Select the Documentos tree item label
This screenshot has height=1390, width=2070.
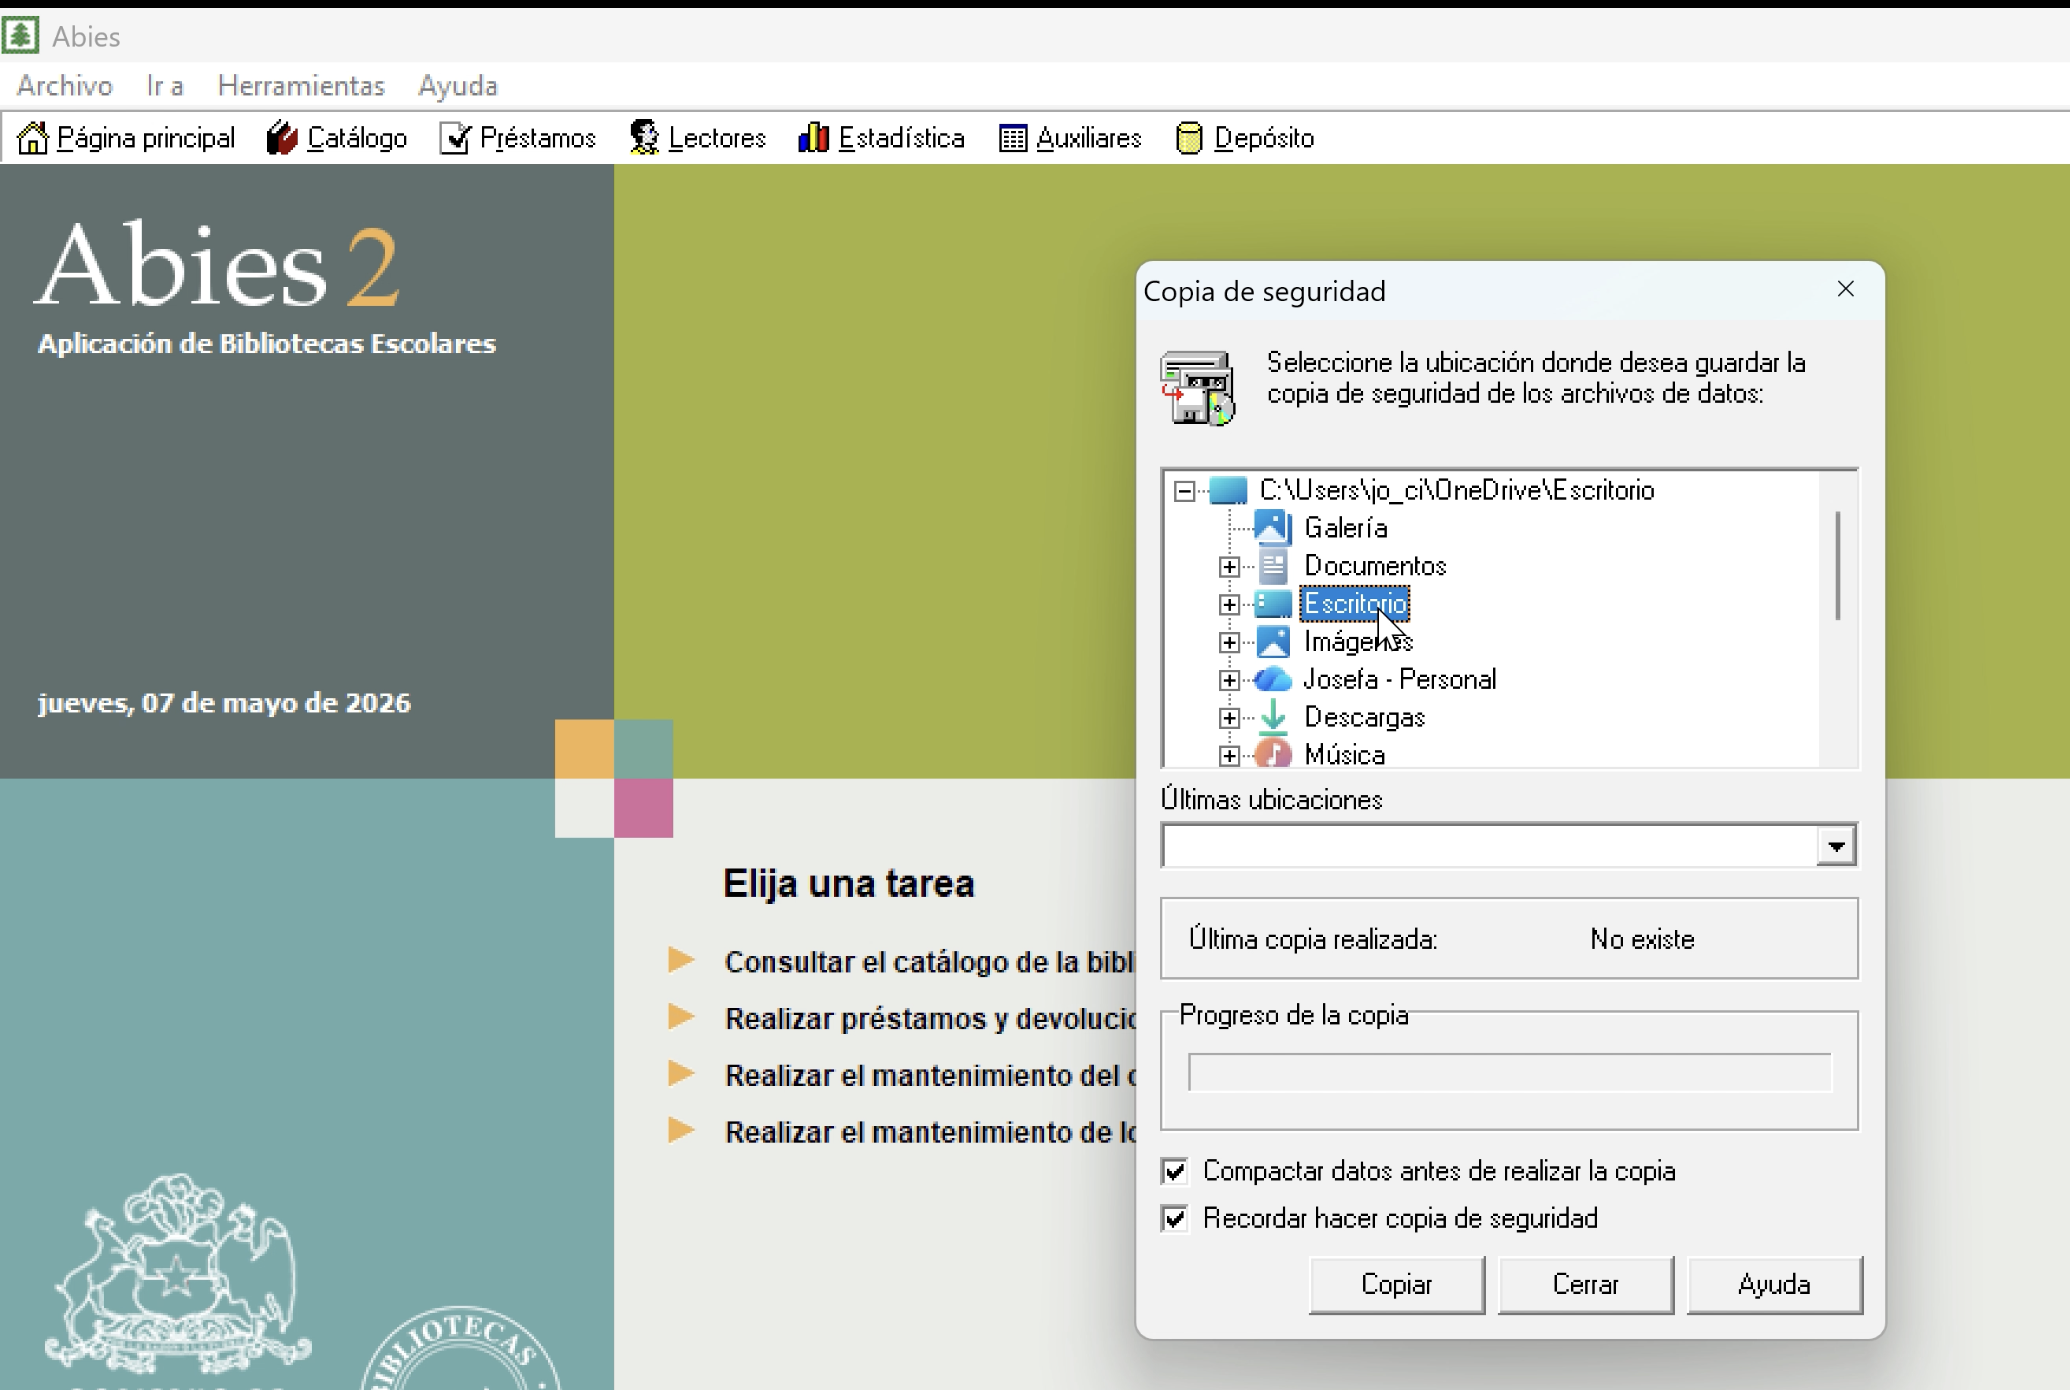pyautogui.click(x=1375, y=566)
